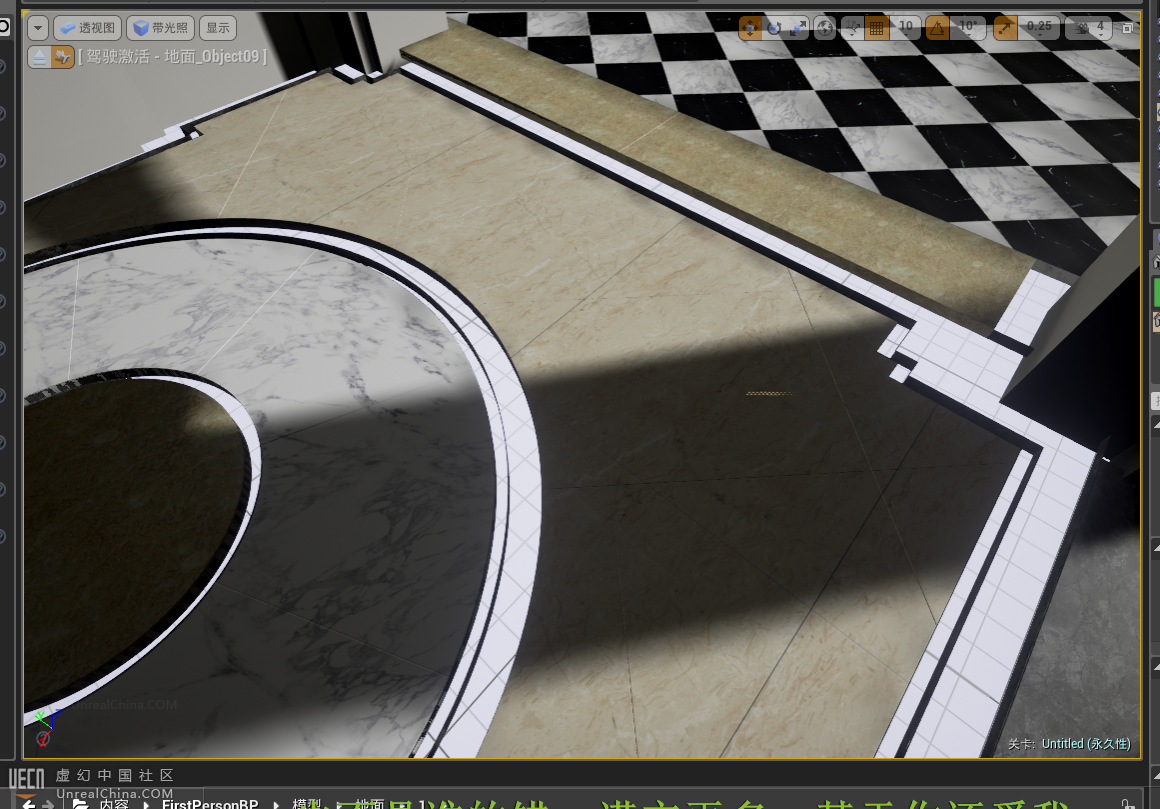1160x809 pixels.
Task: Select the translate move gizmo tool
Action: [x=749, y=28]
